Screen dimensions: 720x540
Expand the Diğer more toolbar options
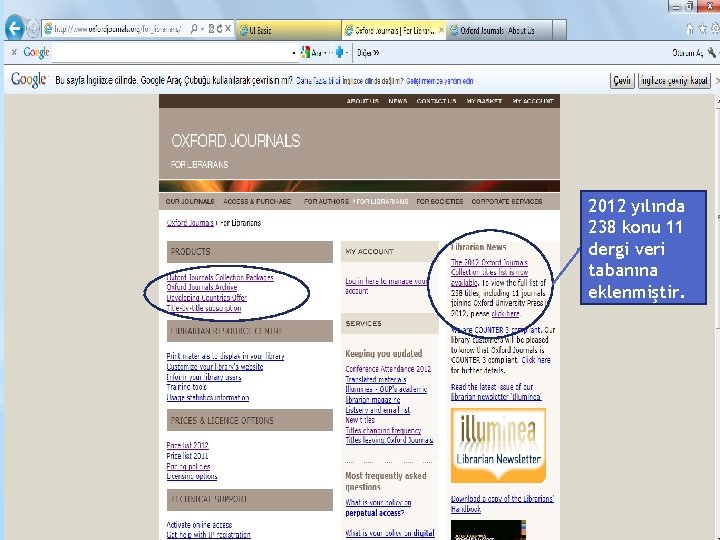coord(368,53)
